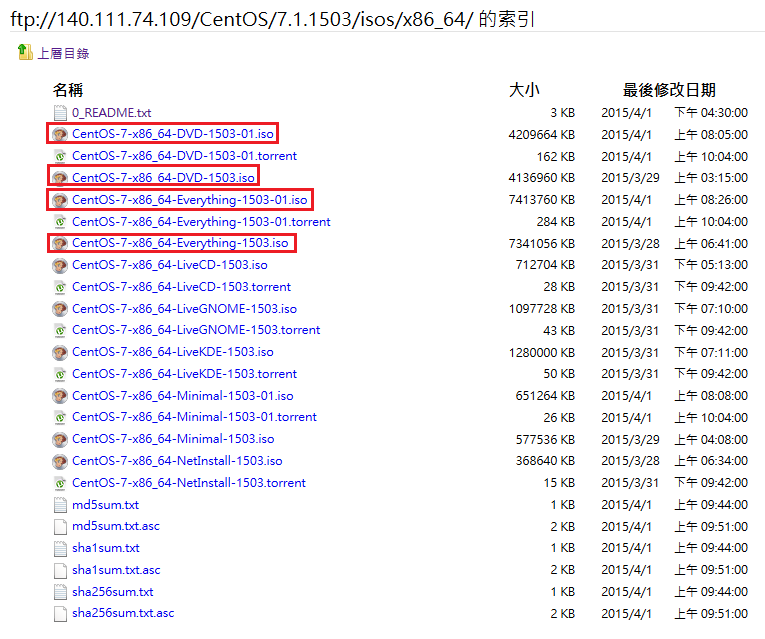Image resolution: width=765 pixels, height=639 pixels.
Task: Go to the parent directory link
Action: pos(63,53)
